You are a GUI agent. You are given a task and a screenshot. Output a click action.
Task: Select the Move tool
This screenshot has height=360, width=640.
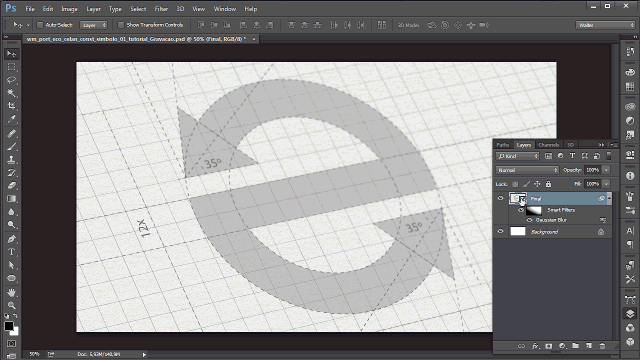(x=11, y=54)
